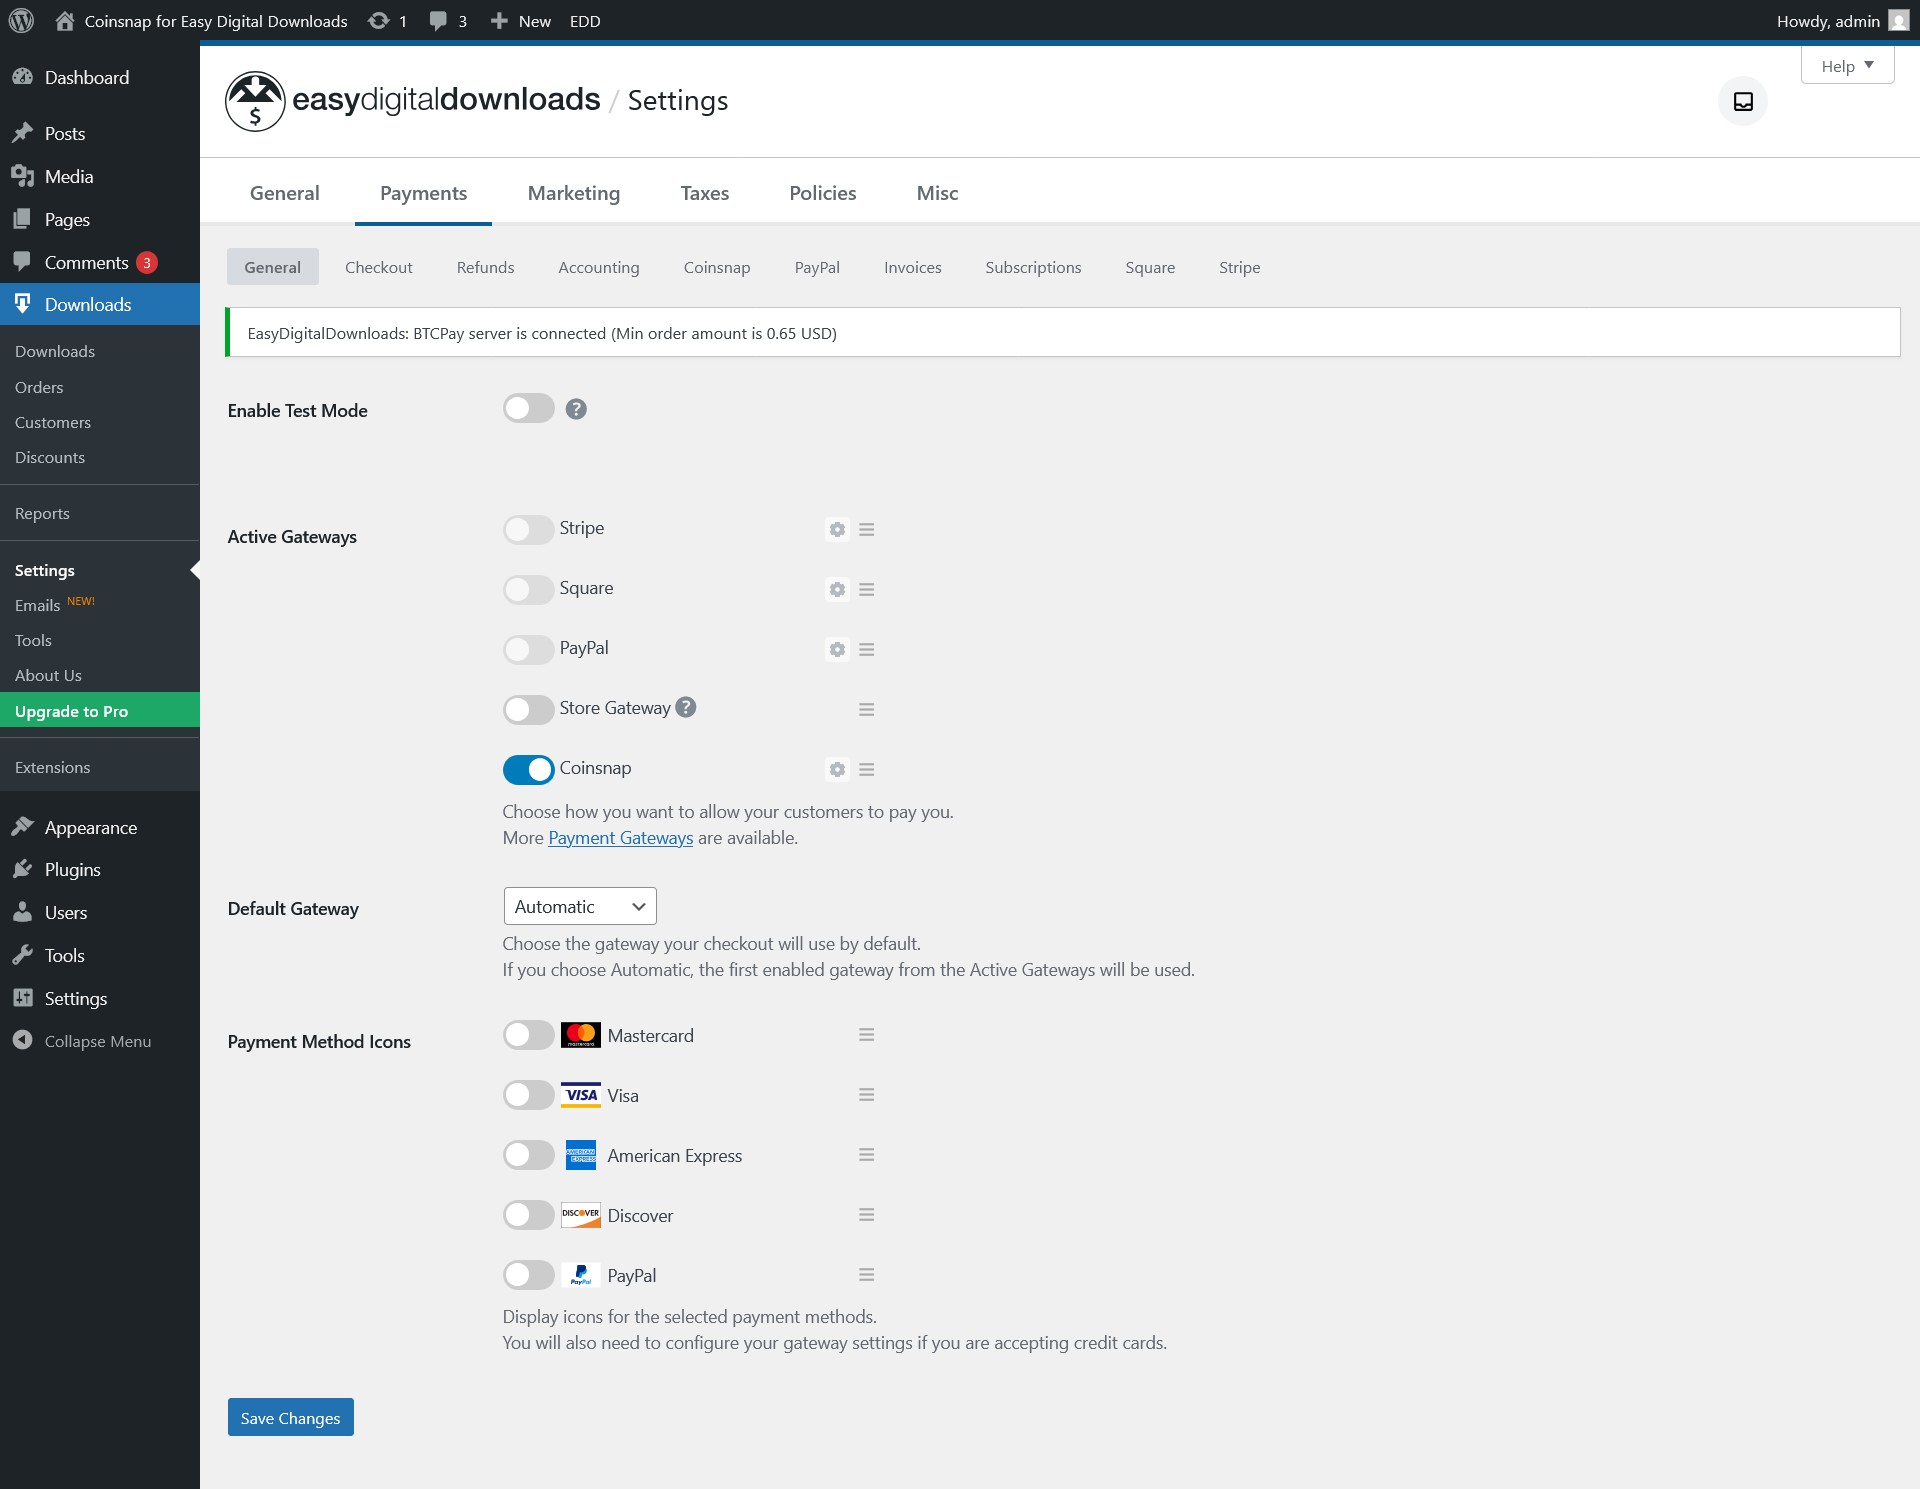Click the Dashboard menu item
This screenshot has width=1920, height=1489.
100,77
